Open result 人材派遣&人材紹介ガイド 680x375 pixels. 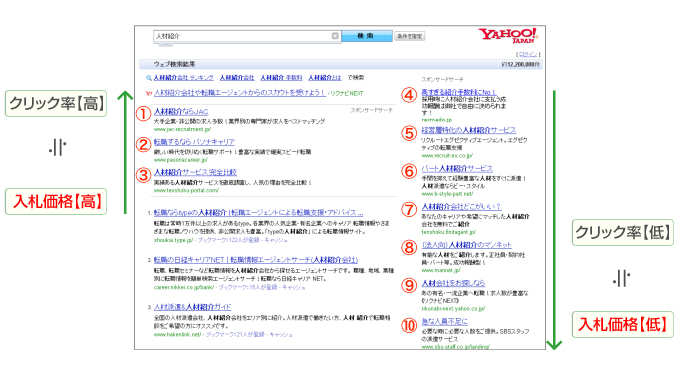[x=193, y=307]
